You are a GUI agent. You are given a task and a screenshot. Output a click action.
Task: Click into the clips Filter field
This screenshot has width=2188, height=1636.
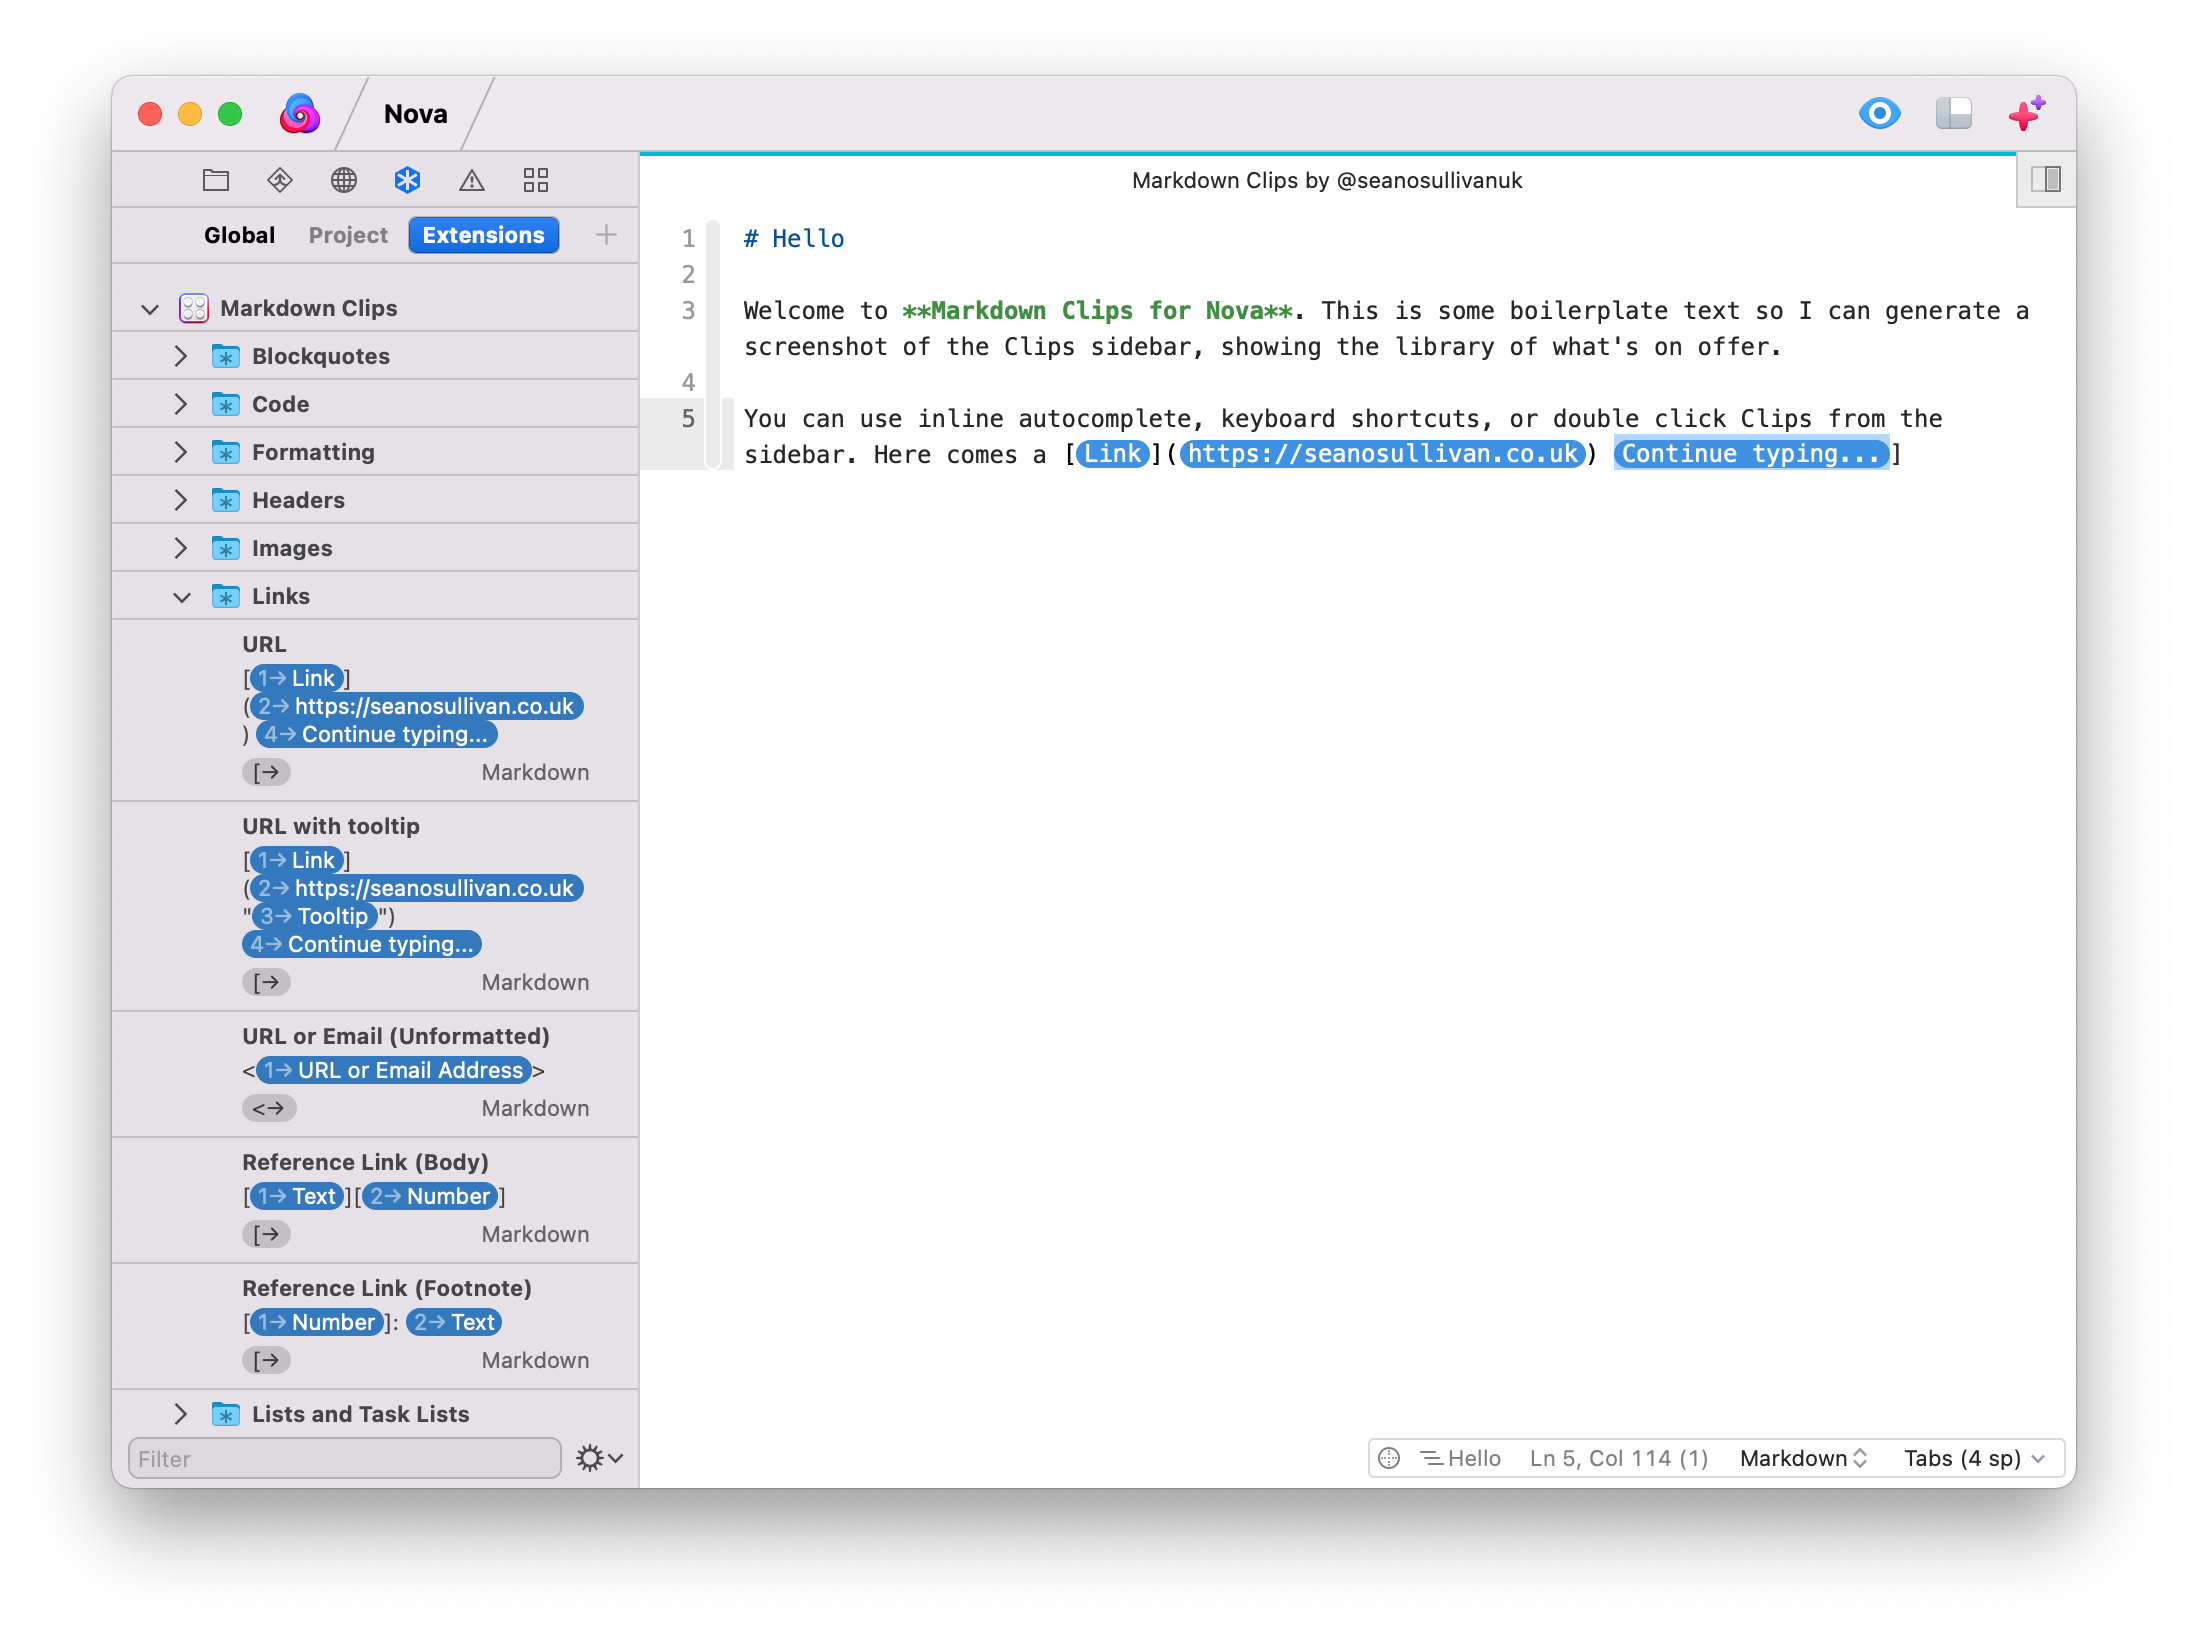[344, 1458]
